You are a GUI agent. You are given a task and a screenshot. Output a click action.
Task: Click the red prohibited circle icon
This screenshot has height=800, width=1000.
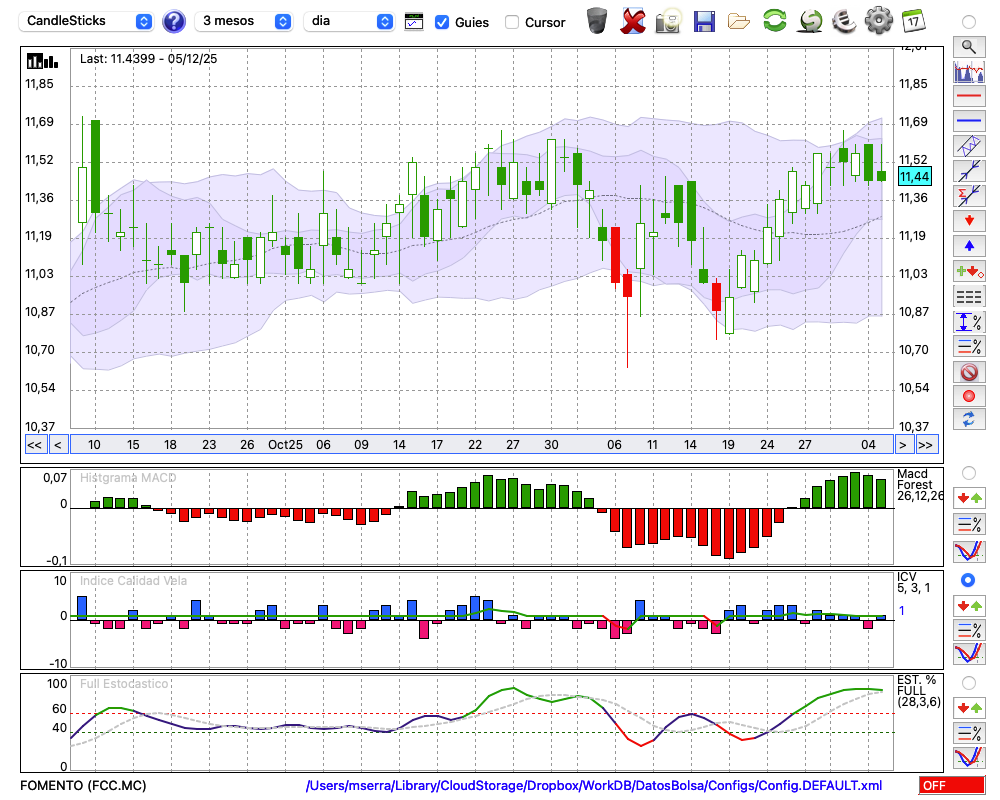point(969,371)
